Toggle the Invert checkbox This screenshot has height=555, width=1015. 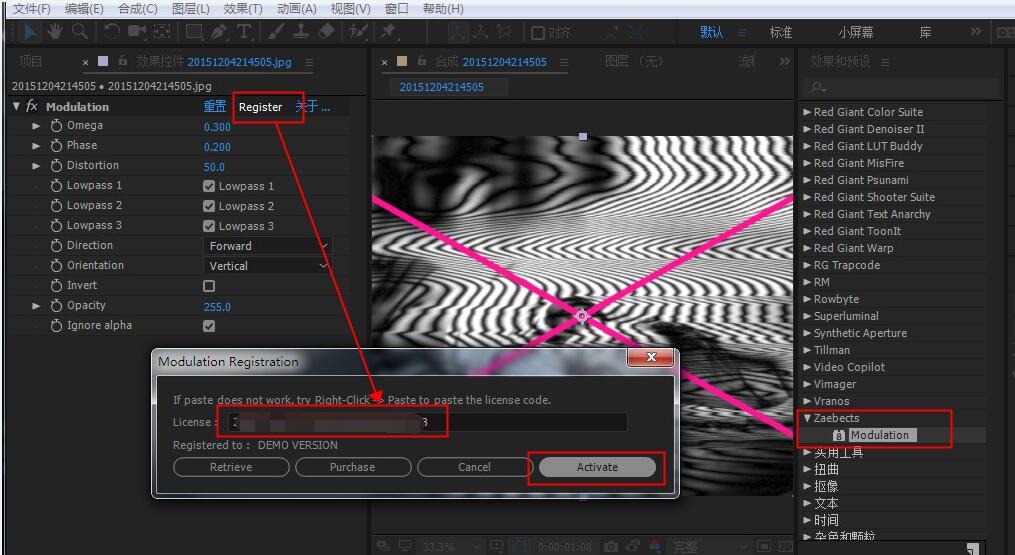point(209,286)
